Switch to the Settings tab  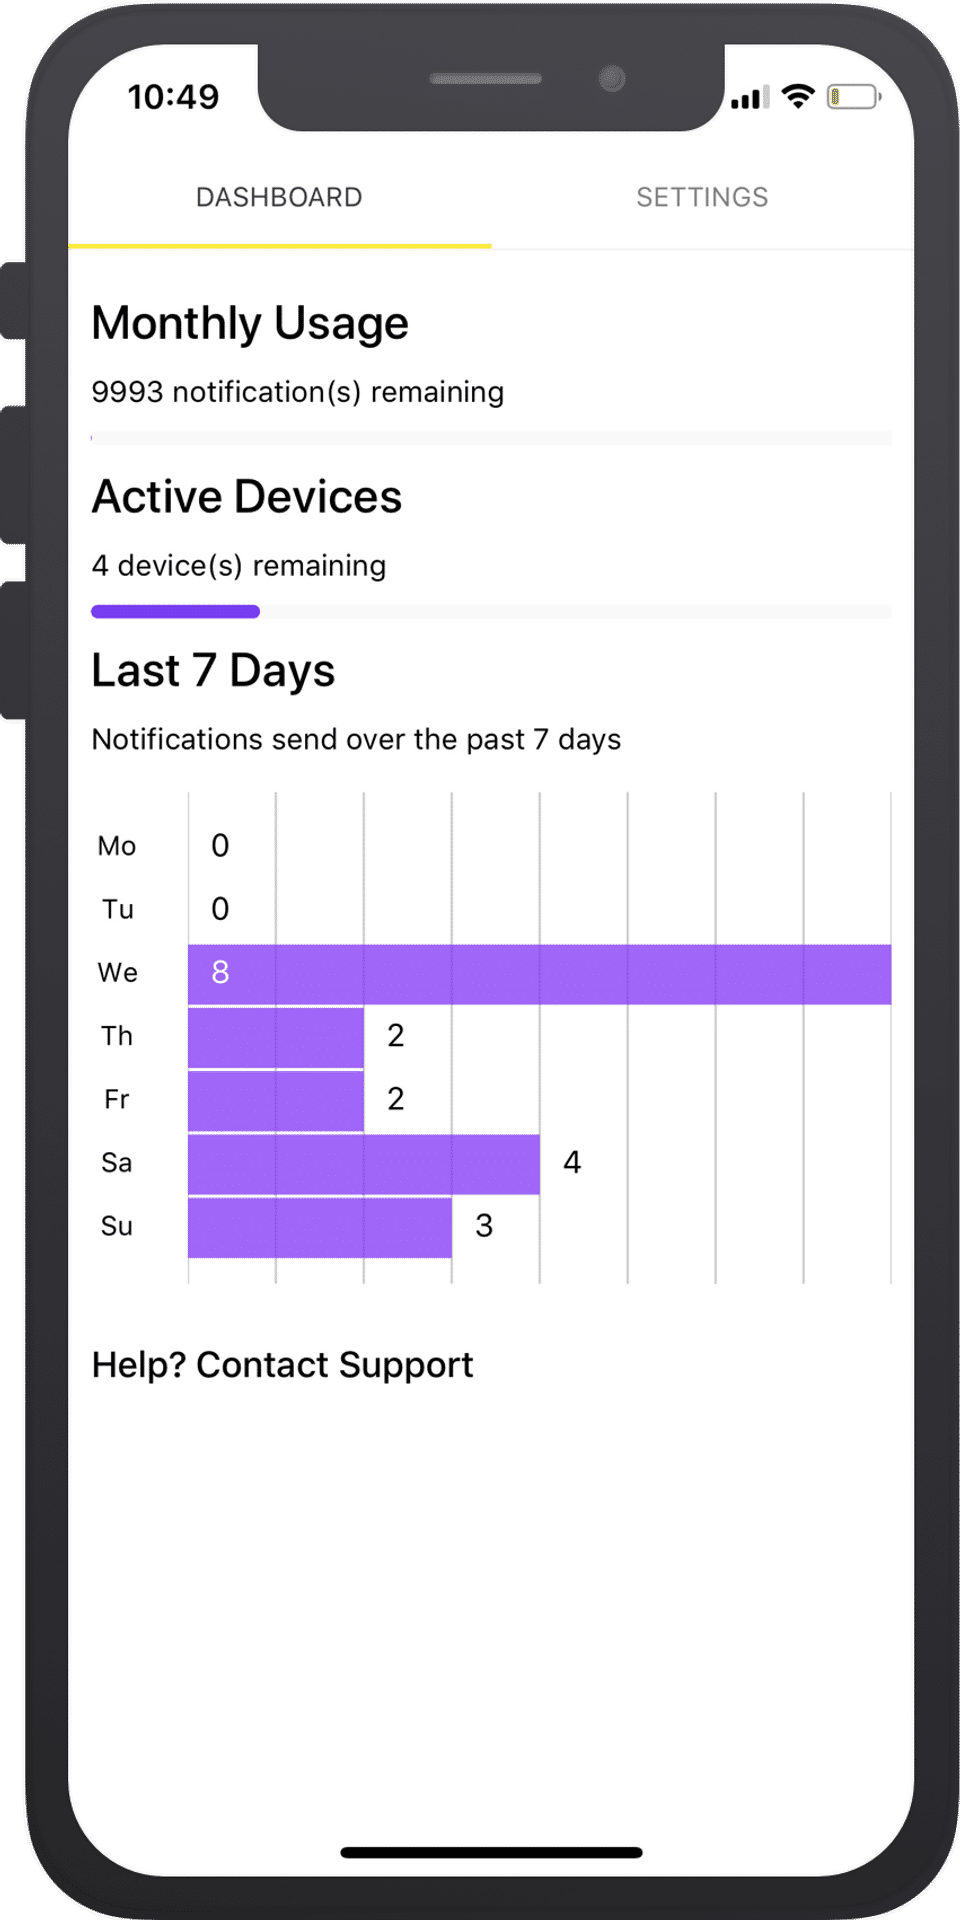(702, 197)
